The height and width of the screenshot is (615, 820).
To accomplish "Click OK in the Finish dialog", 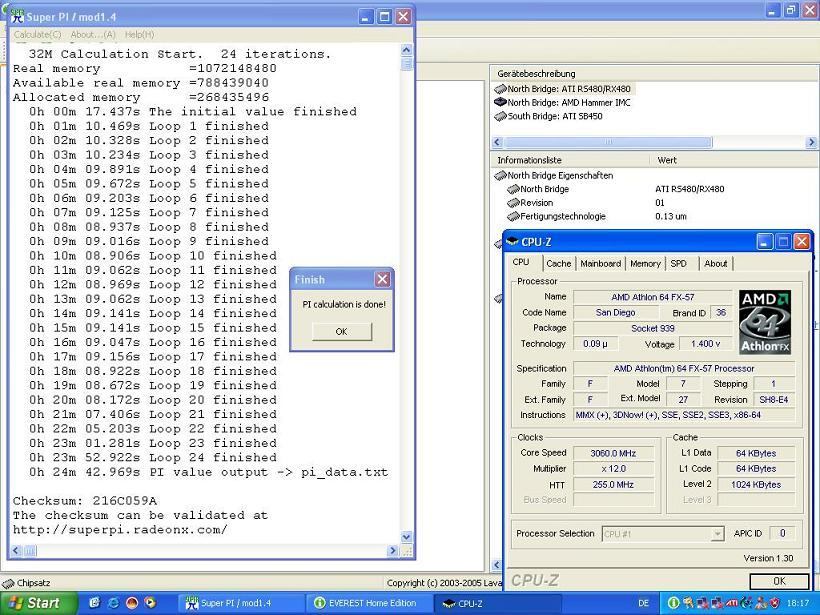I will pyautogui.click(x=341, y=331).
